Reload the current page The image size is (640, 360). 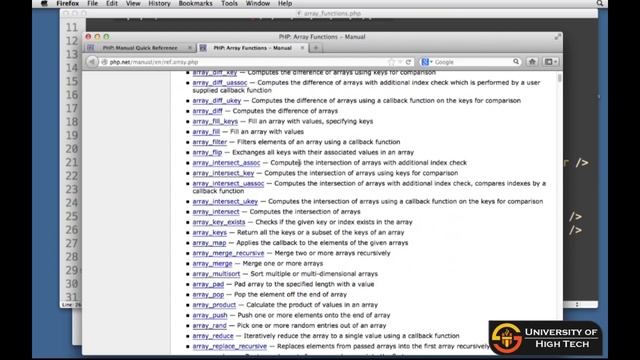pyautogui.click(x=408, y=62)
